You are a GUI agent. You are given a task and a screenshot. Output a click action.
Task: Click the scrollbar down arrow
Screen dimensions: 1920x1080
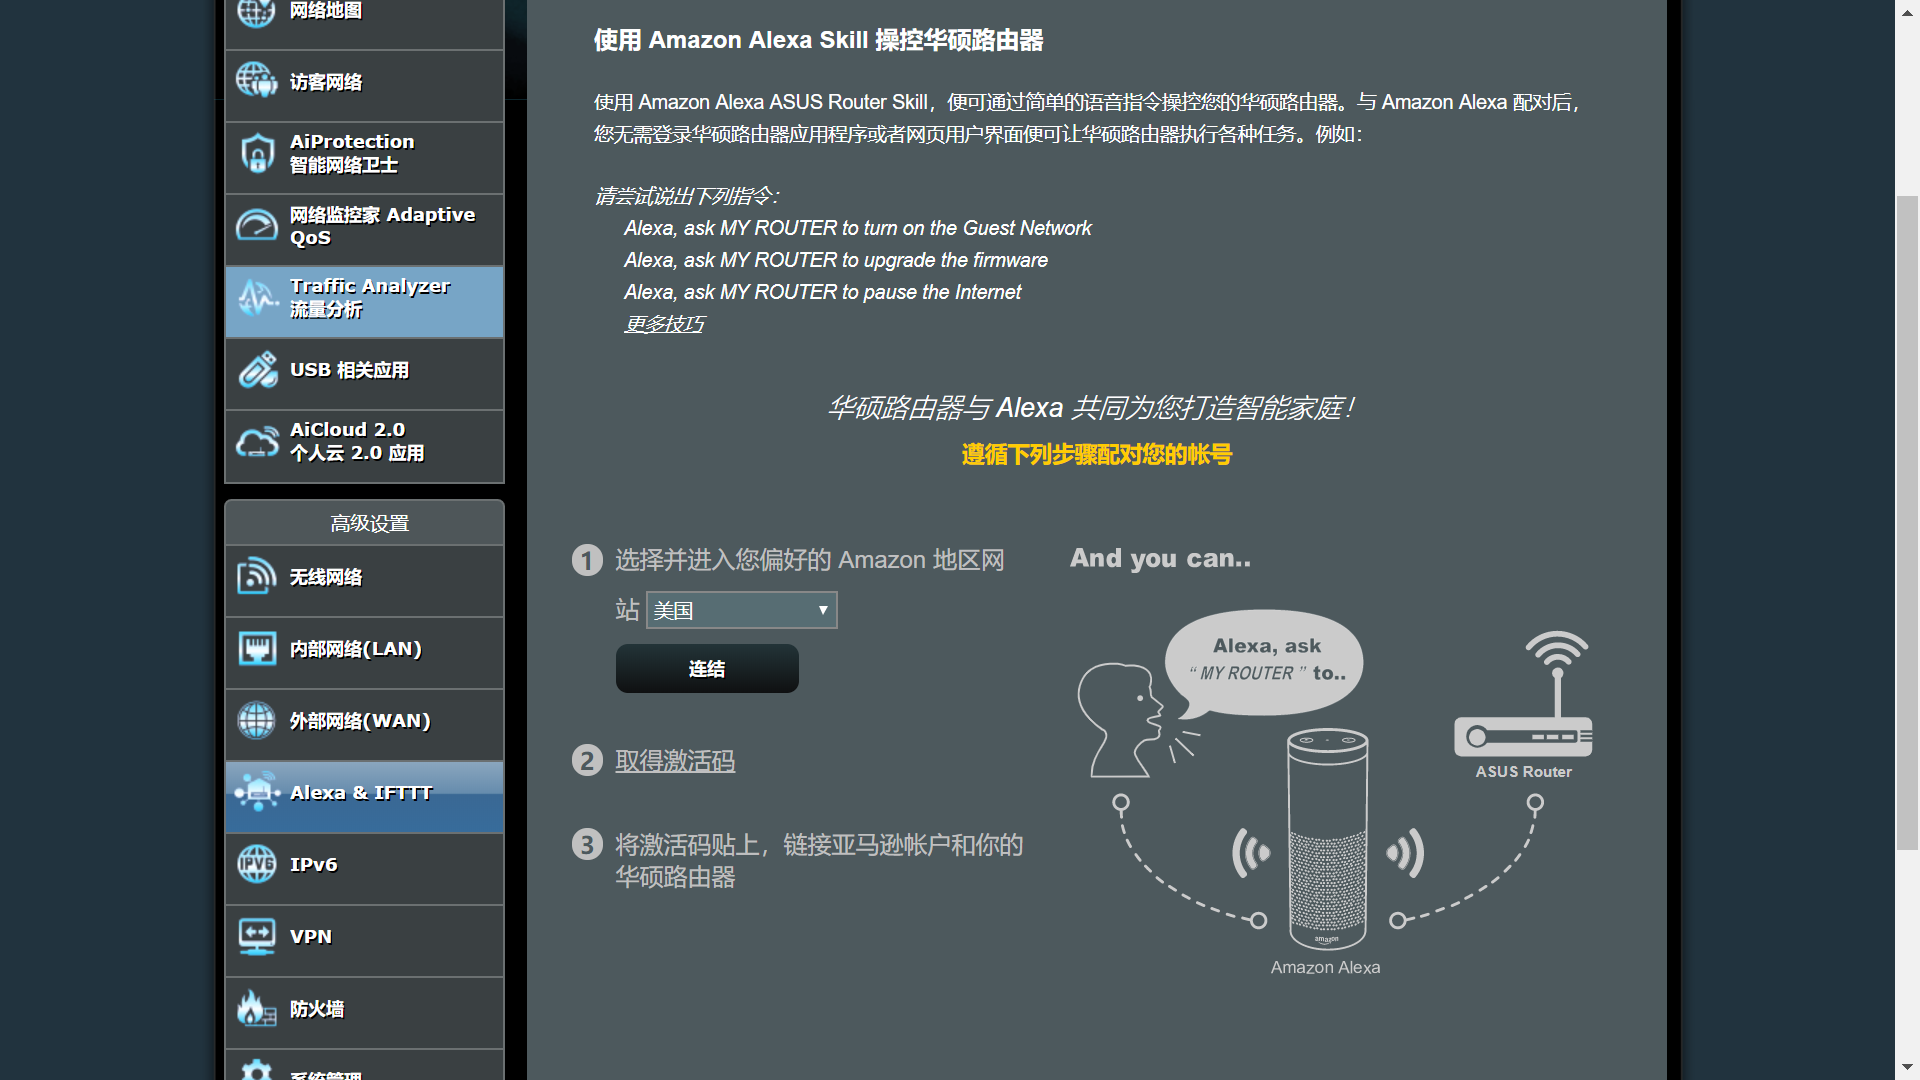point(1907,1068)
